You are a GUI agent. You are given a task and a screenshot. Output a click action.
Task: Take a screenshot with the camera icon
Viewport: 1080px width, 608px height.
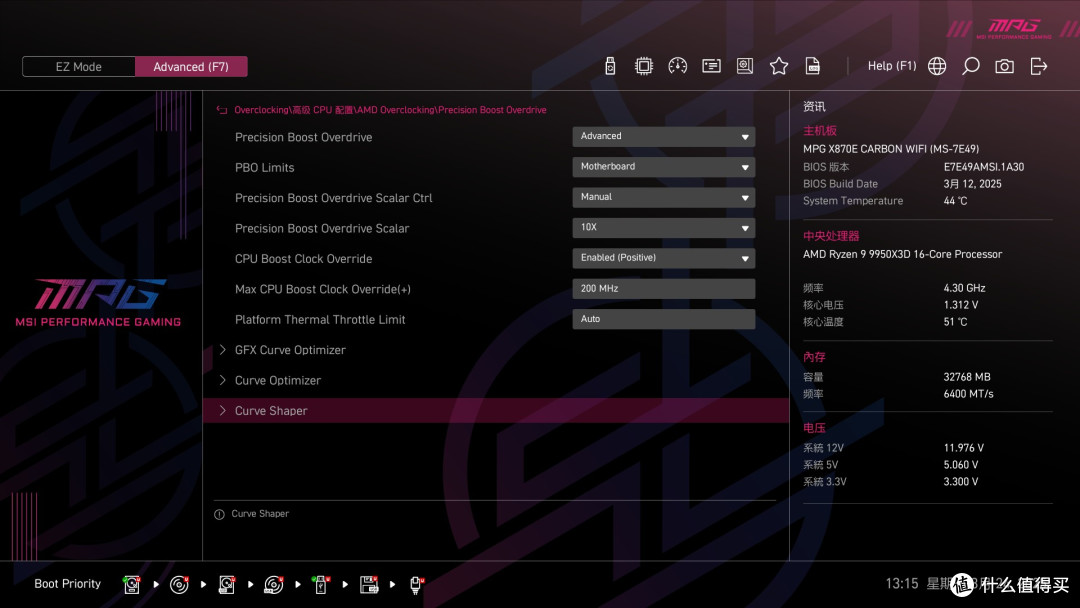click(1004, 66)
